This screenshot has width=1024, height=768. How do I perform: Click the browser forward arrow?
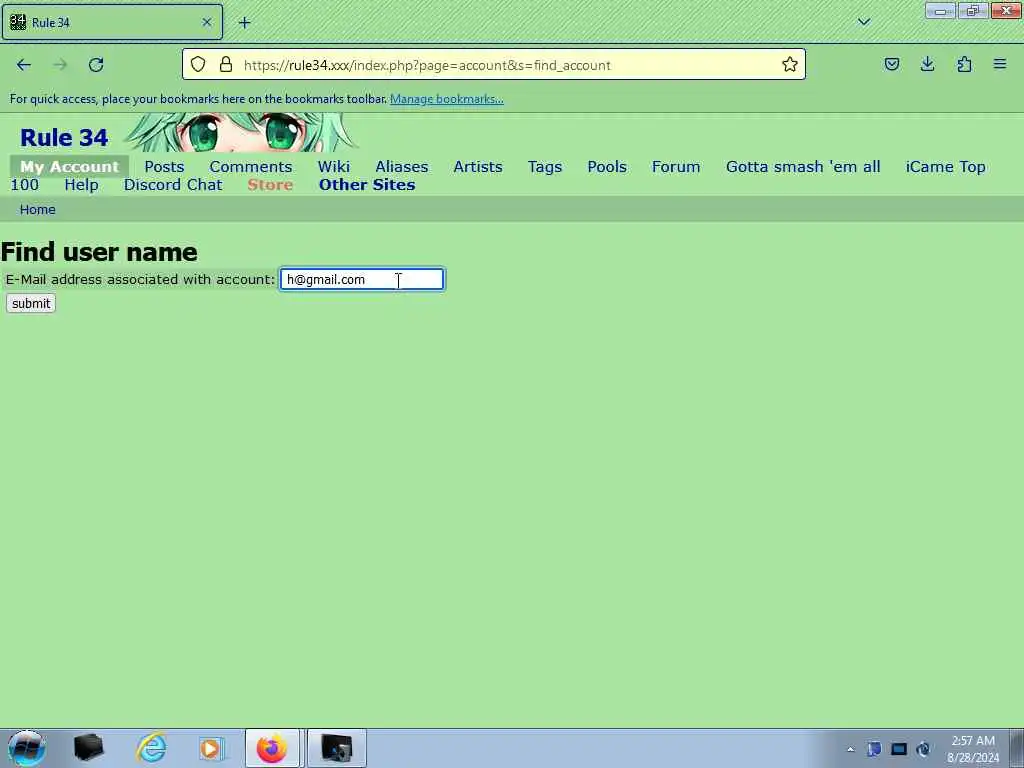click(x=60, y=65)
